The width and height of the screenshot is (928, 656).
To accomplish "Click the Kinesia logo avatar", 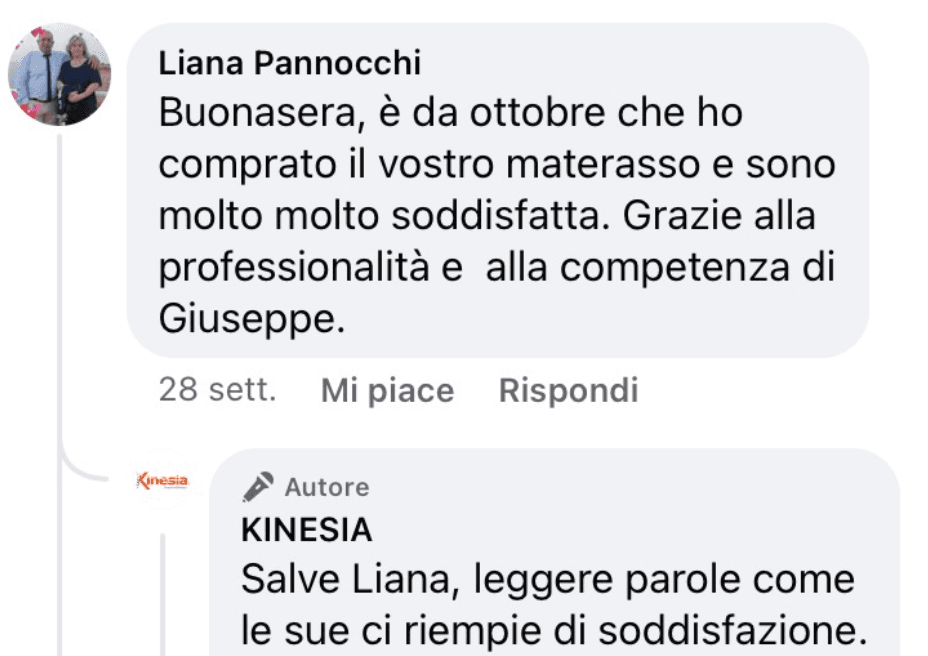I will click(161, 481).
